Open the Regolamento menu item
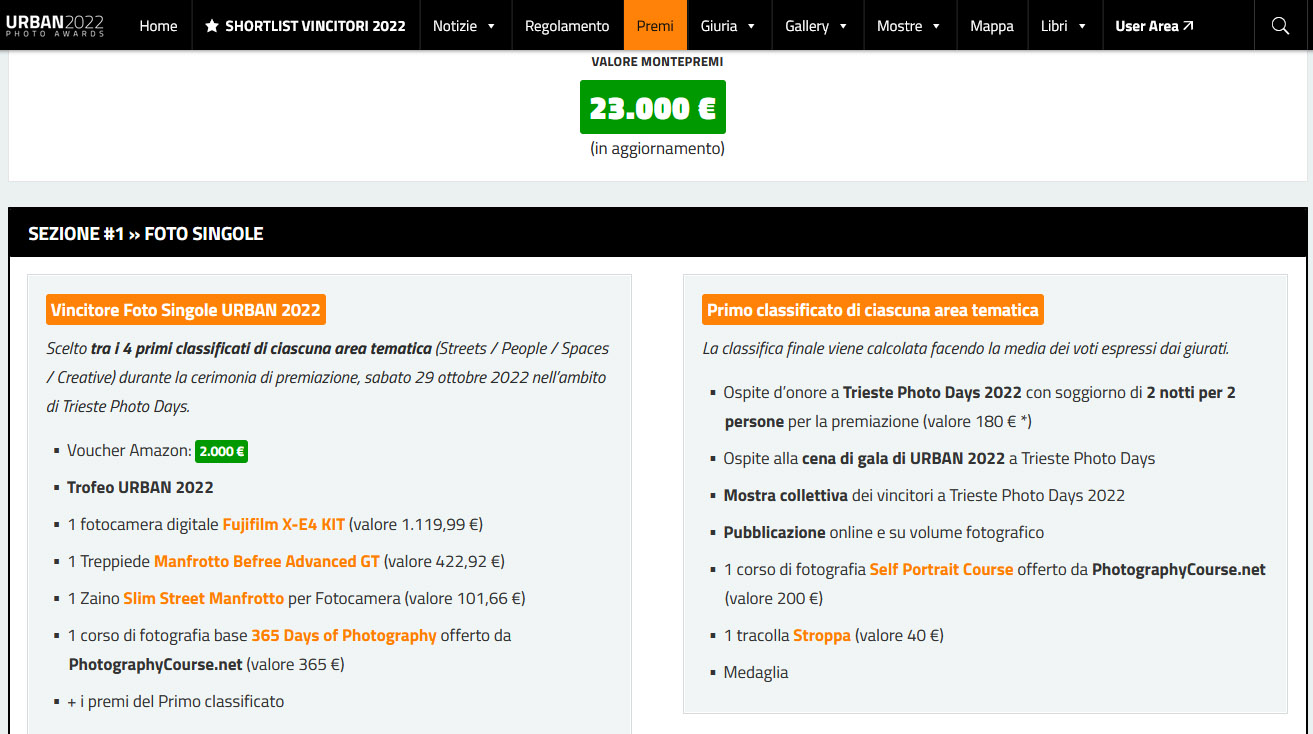1313x734 pixels. click(x=567, y=26)
